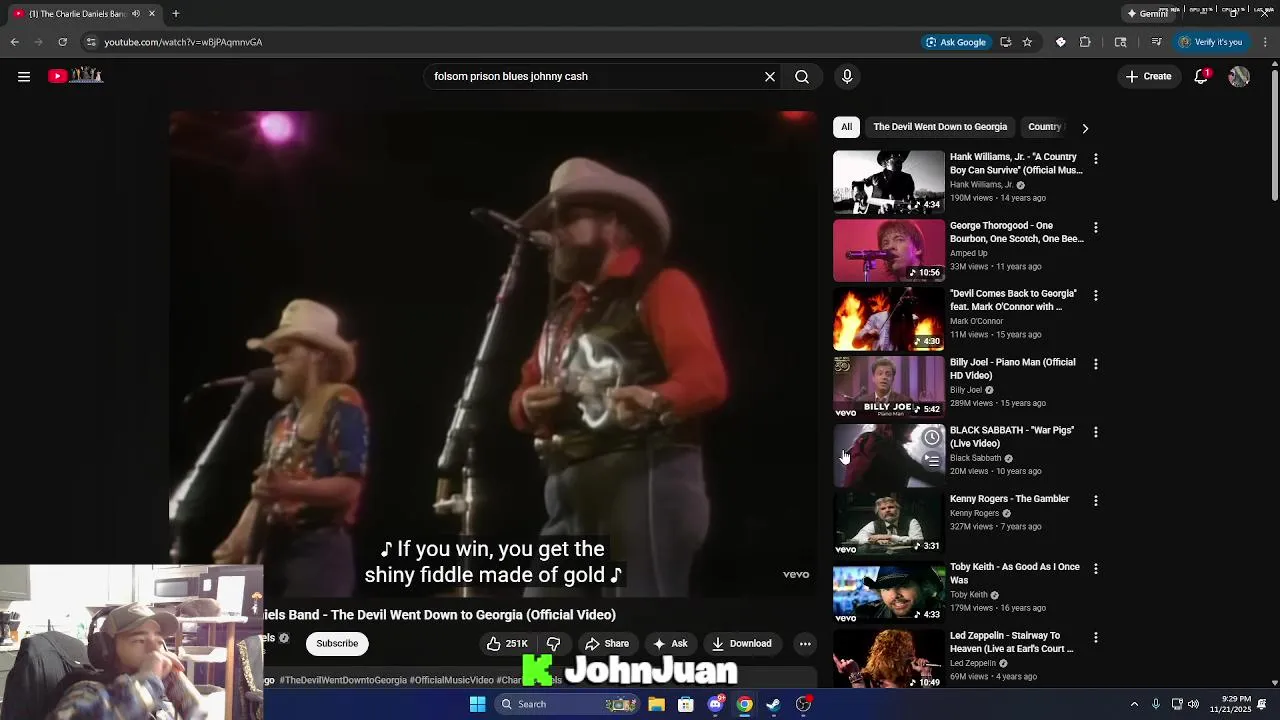Open Chrome three-dot menu
Screen dimensions: 1280x720
point(1266,42)
